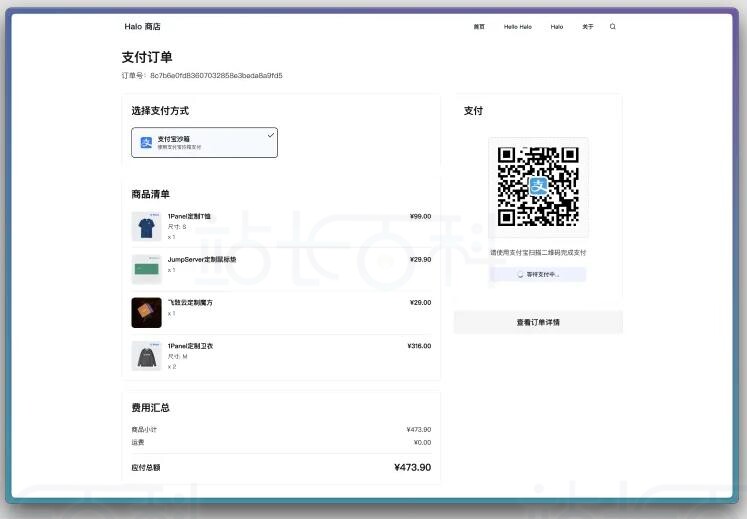Click the 应付总额 label

pos(146,468)
